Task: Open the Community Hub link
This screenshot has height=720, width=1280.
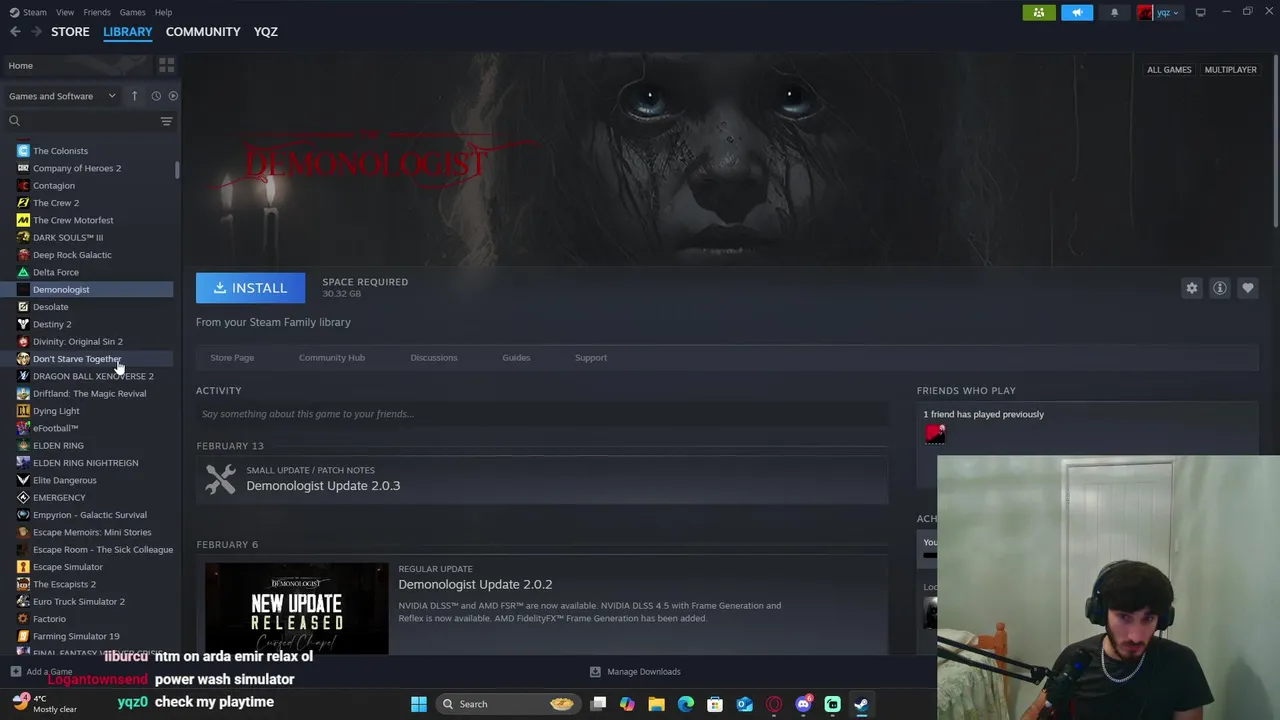Action: tap(332, 358)
